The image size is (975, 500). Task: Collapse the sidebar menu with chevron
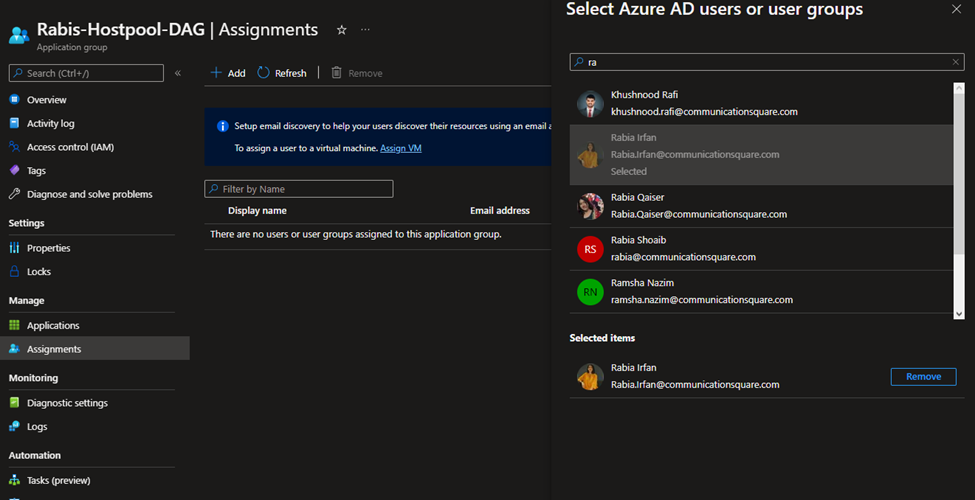coord(178,73)
